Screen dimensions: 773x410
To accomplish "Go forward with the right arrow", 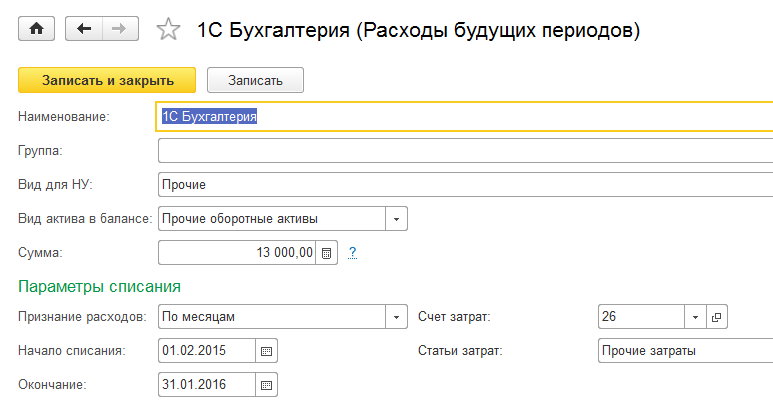I will click(x=120, y=30).
